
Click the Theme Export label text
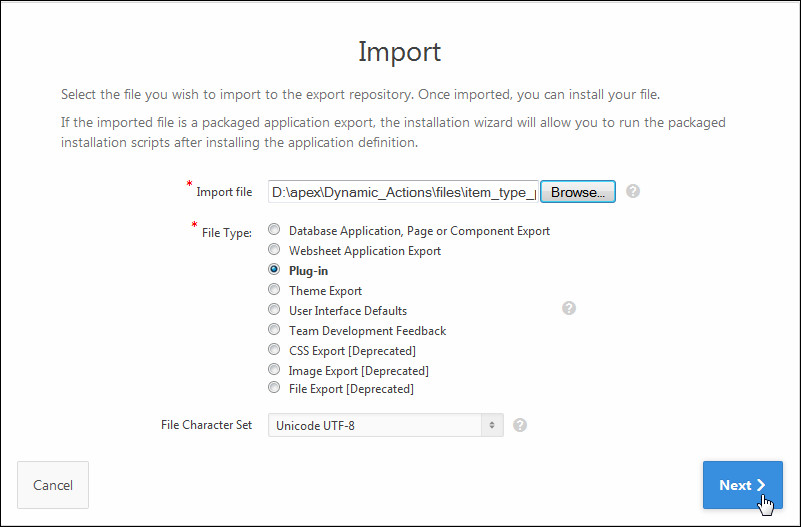pyautogui.click(x=325, y=291)
